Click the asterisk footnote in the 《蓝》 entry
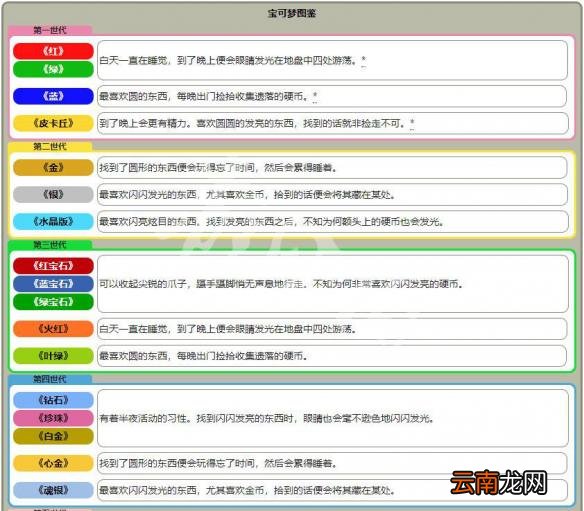 (315, 96)
